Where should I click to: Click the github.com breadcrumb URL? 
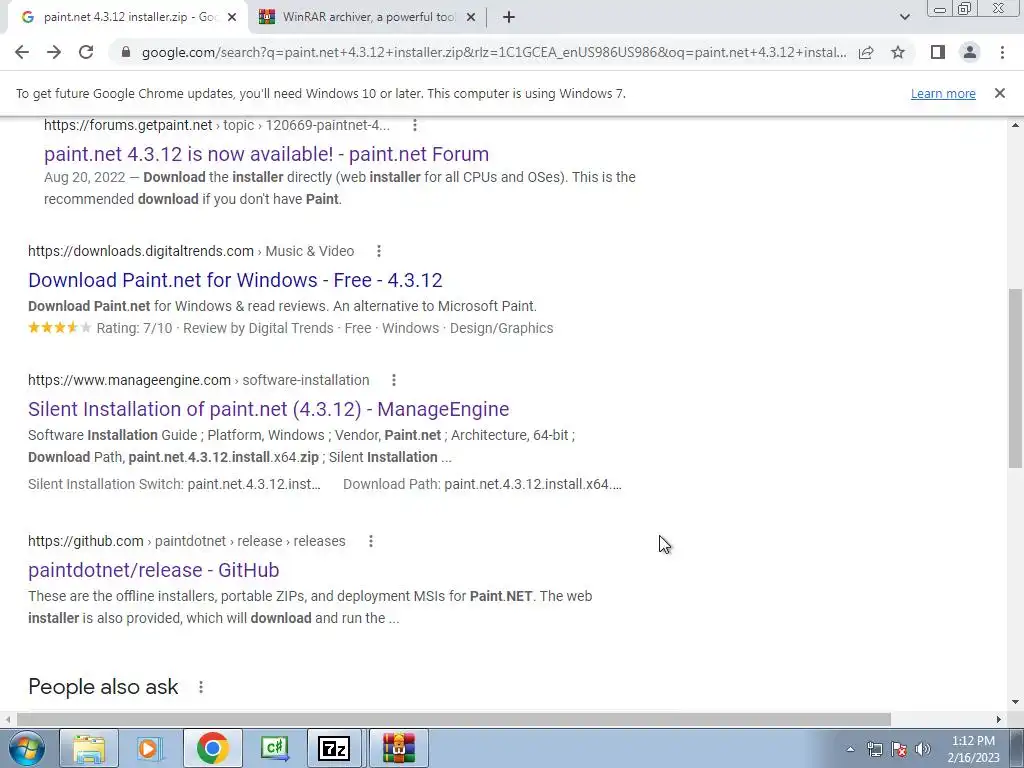pos(187,541)
